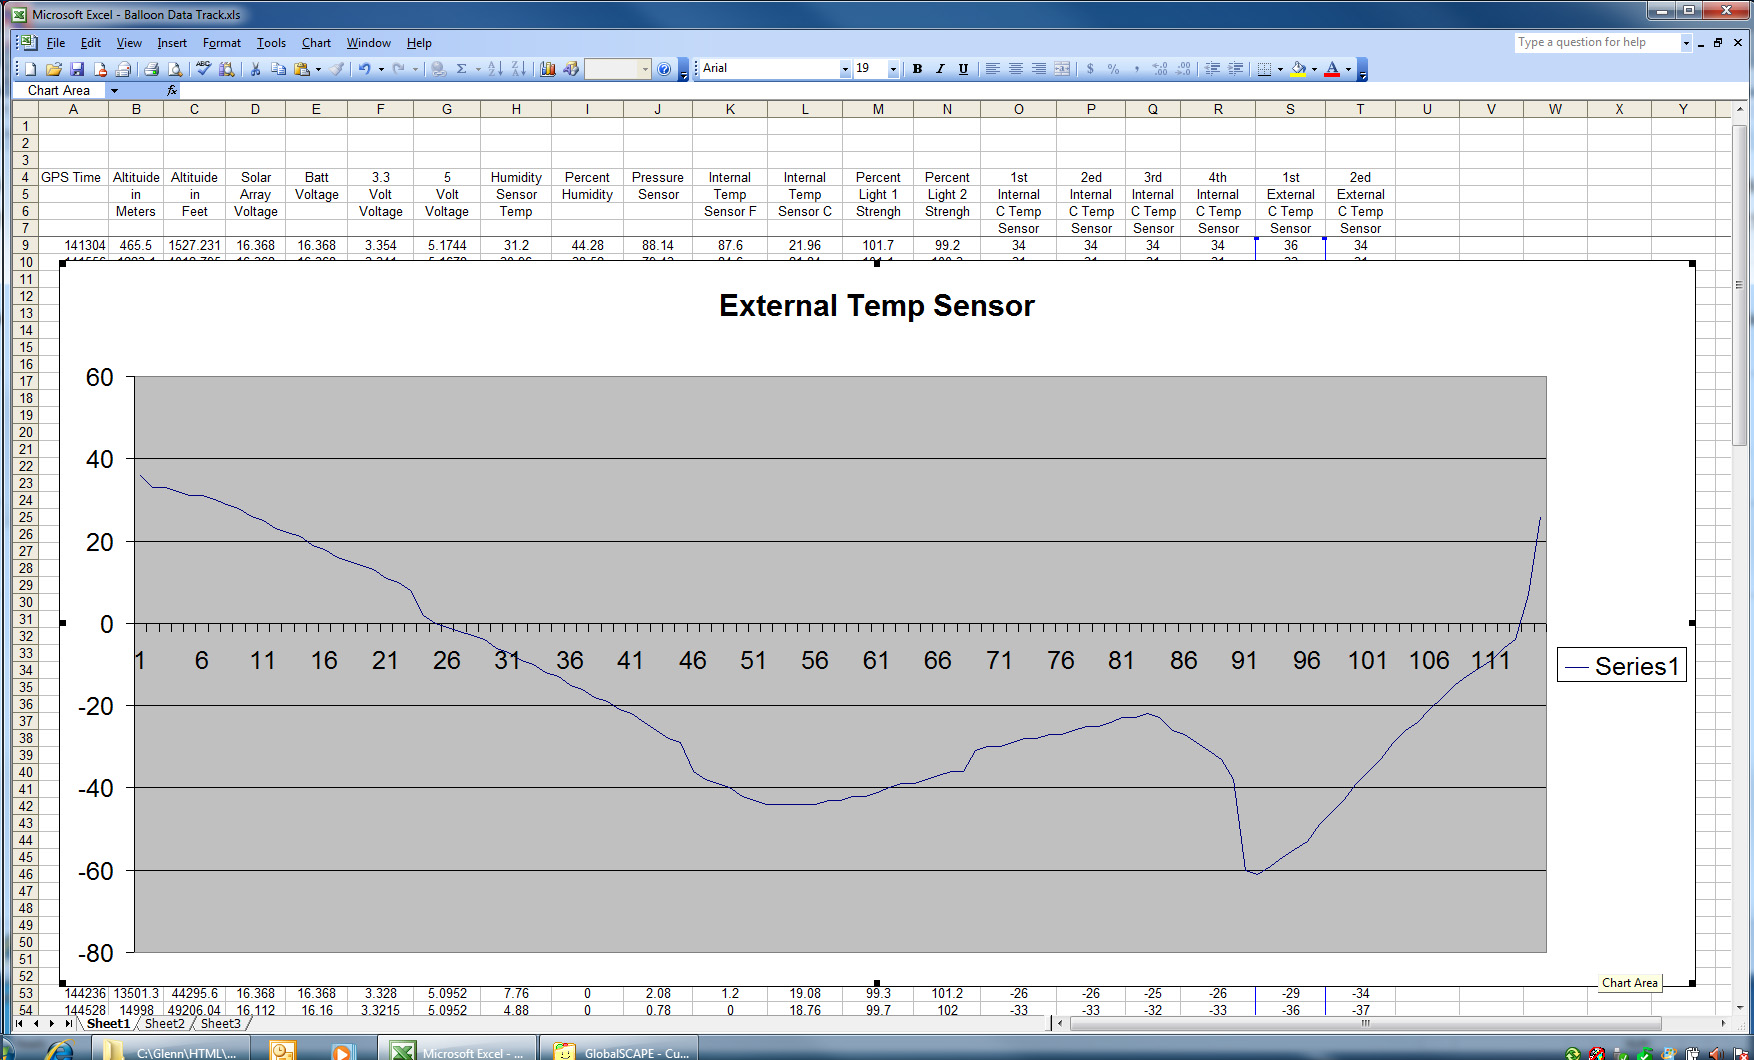Click the fx insert function button

click(172, 90)
